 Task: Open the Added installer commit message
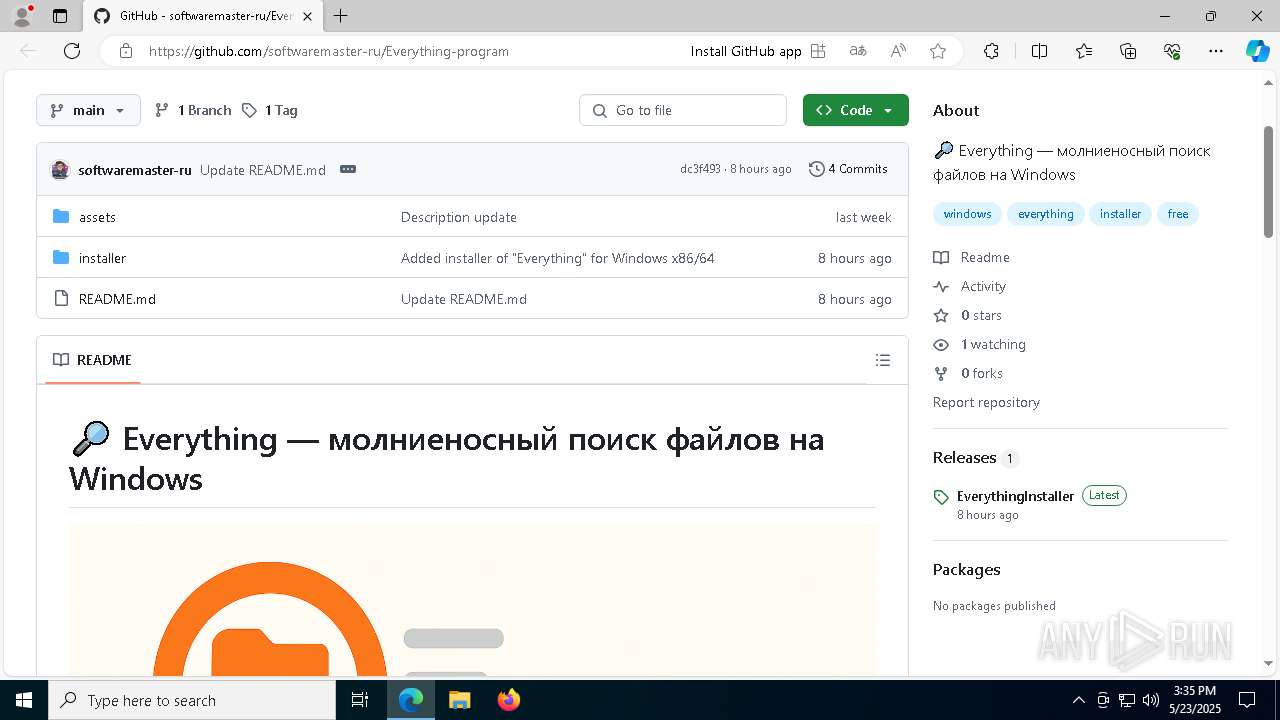tap(558, 258)
